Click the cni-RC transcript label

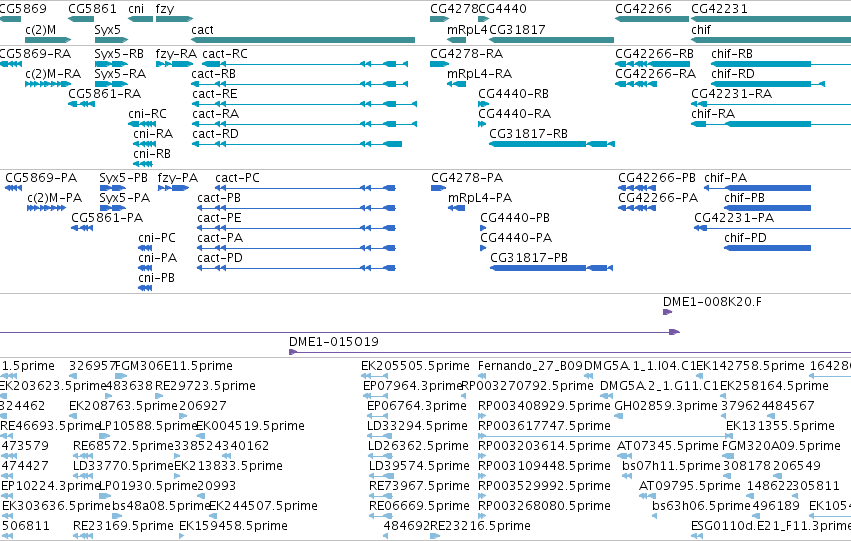point(147,114)
